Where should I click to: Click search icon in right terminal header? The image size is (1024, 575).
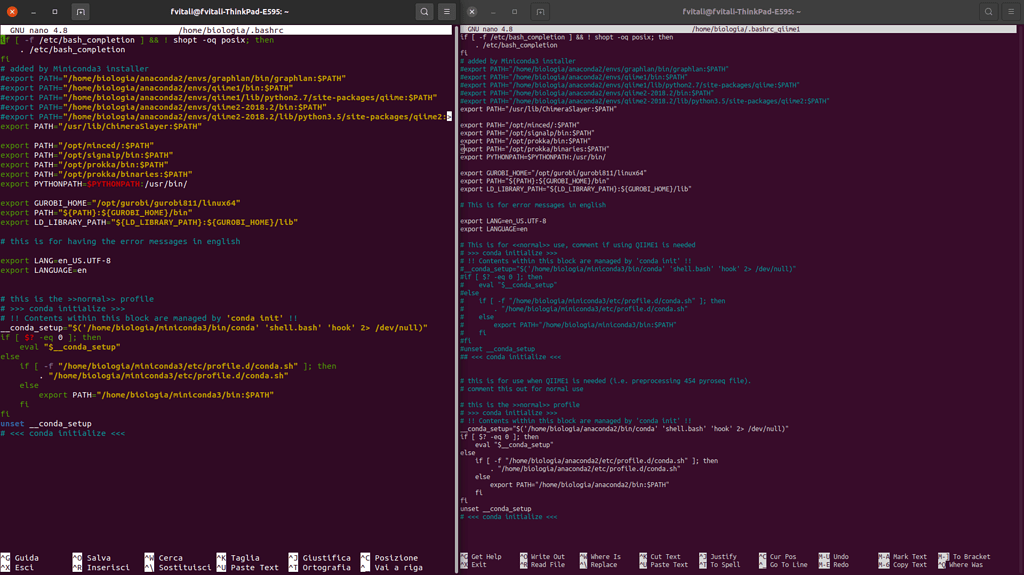pos(988,12)
